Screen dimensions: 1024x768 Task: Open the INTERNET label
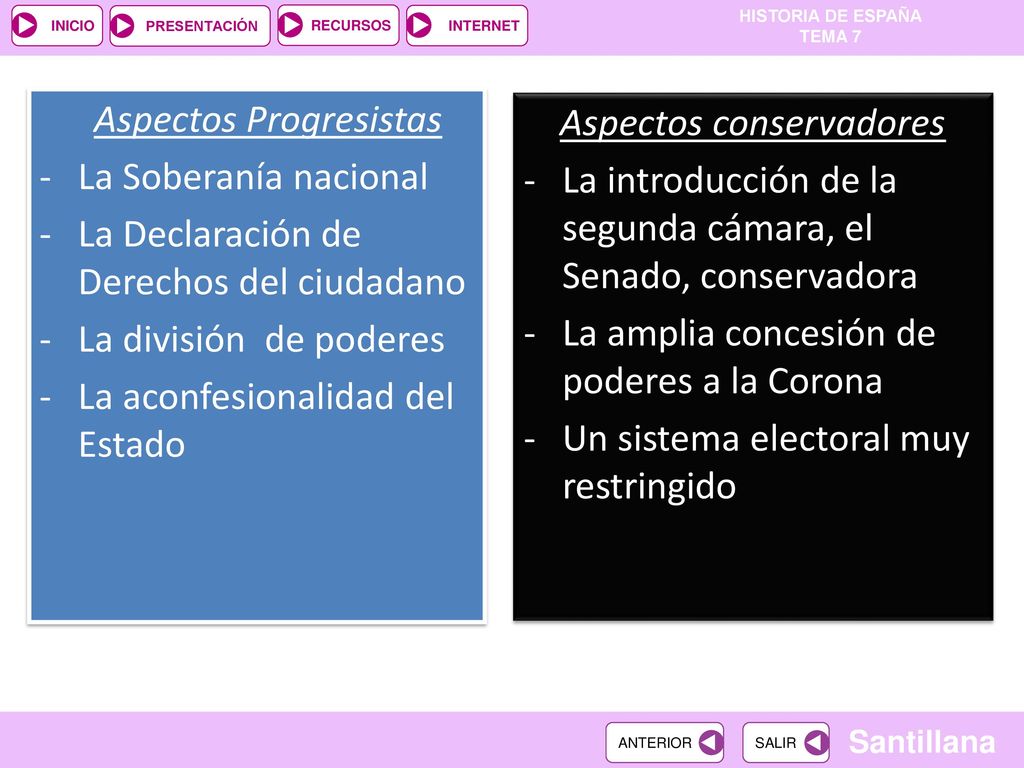click(x=483, y=26)
